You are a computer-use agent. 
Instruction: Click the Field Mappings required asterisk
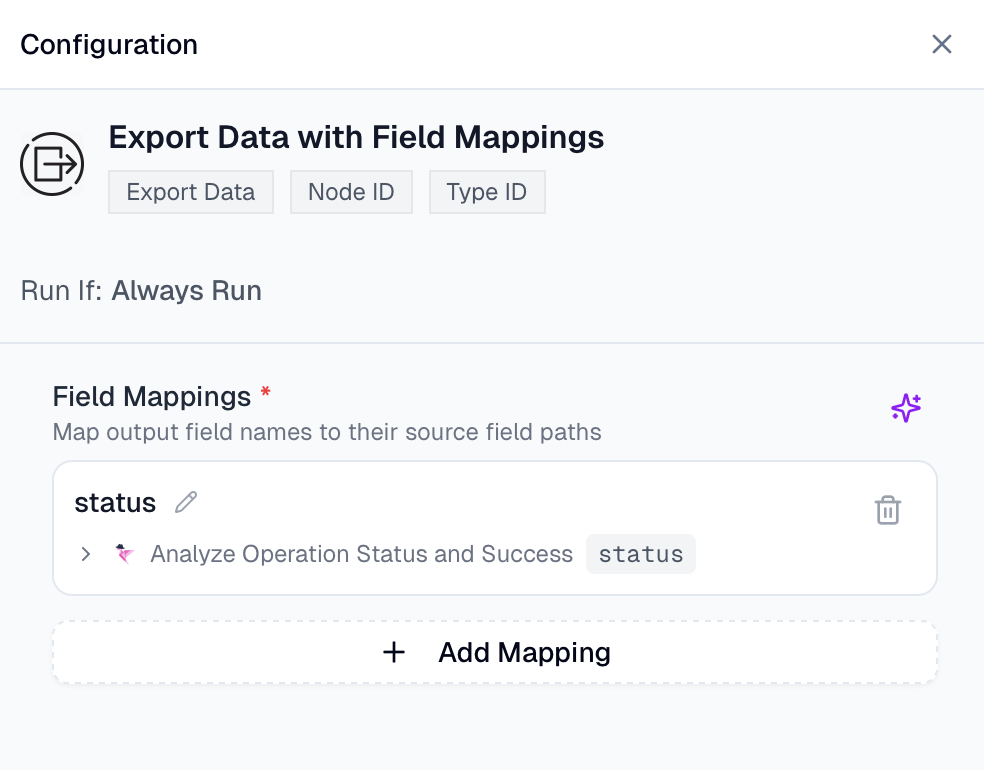click(x=264, y=394)
